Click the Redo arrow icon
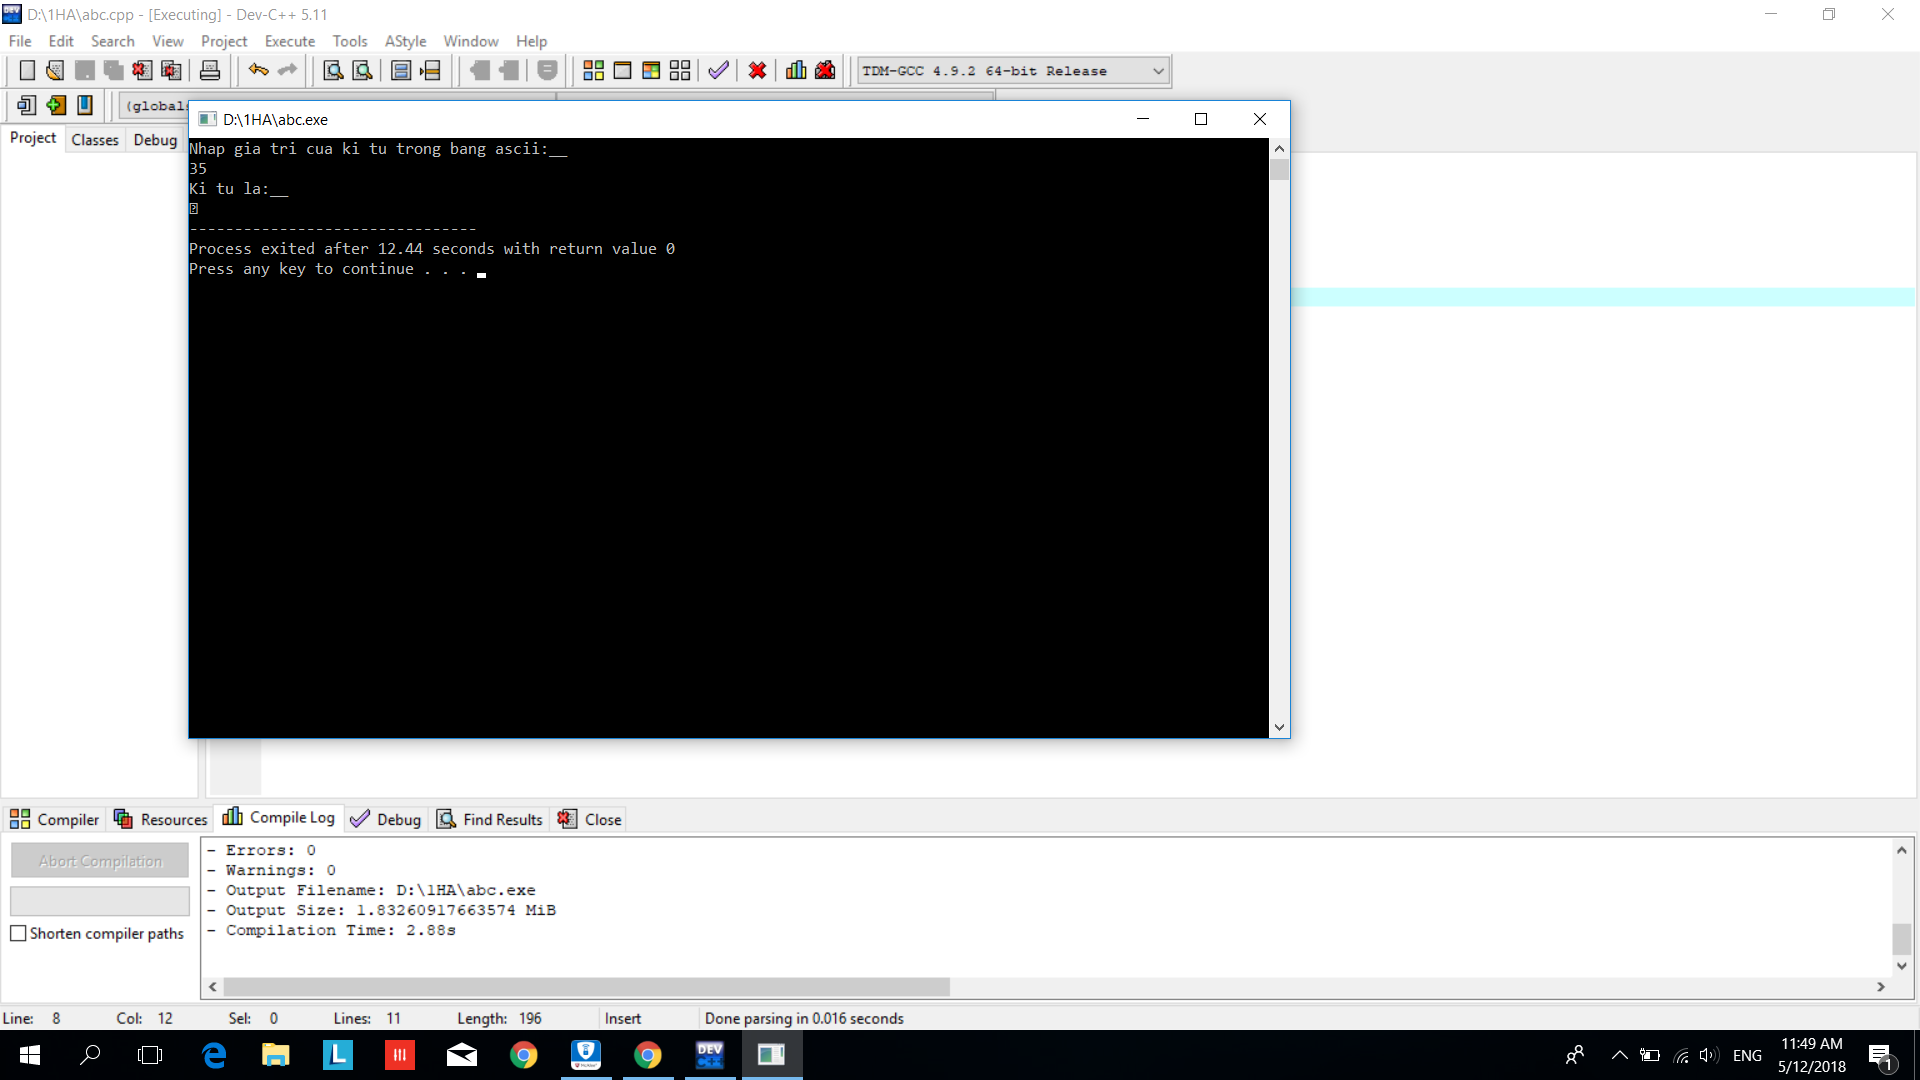Image resolution: width=1920 pixels, height=1080 pixels. (x=288, y=70)
